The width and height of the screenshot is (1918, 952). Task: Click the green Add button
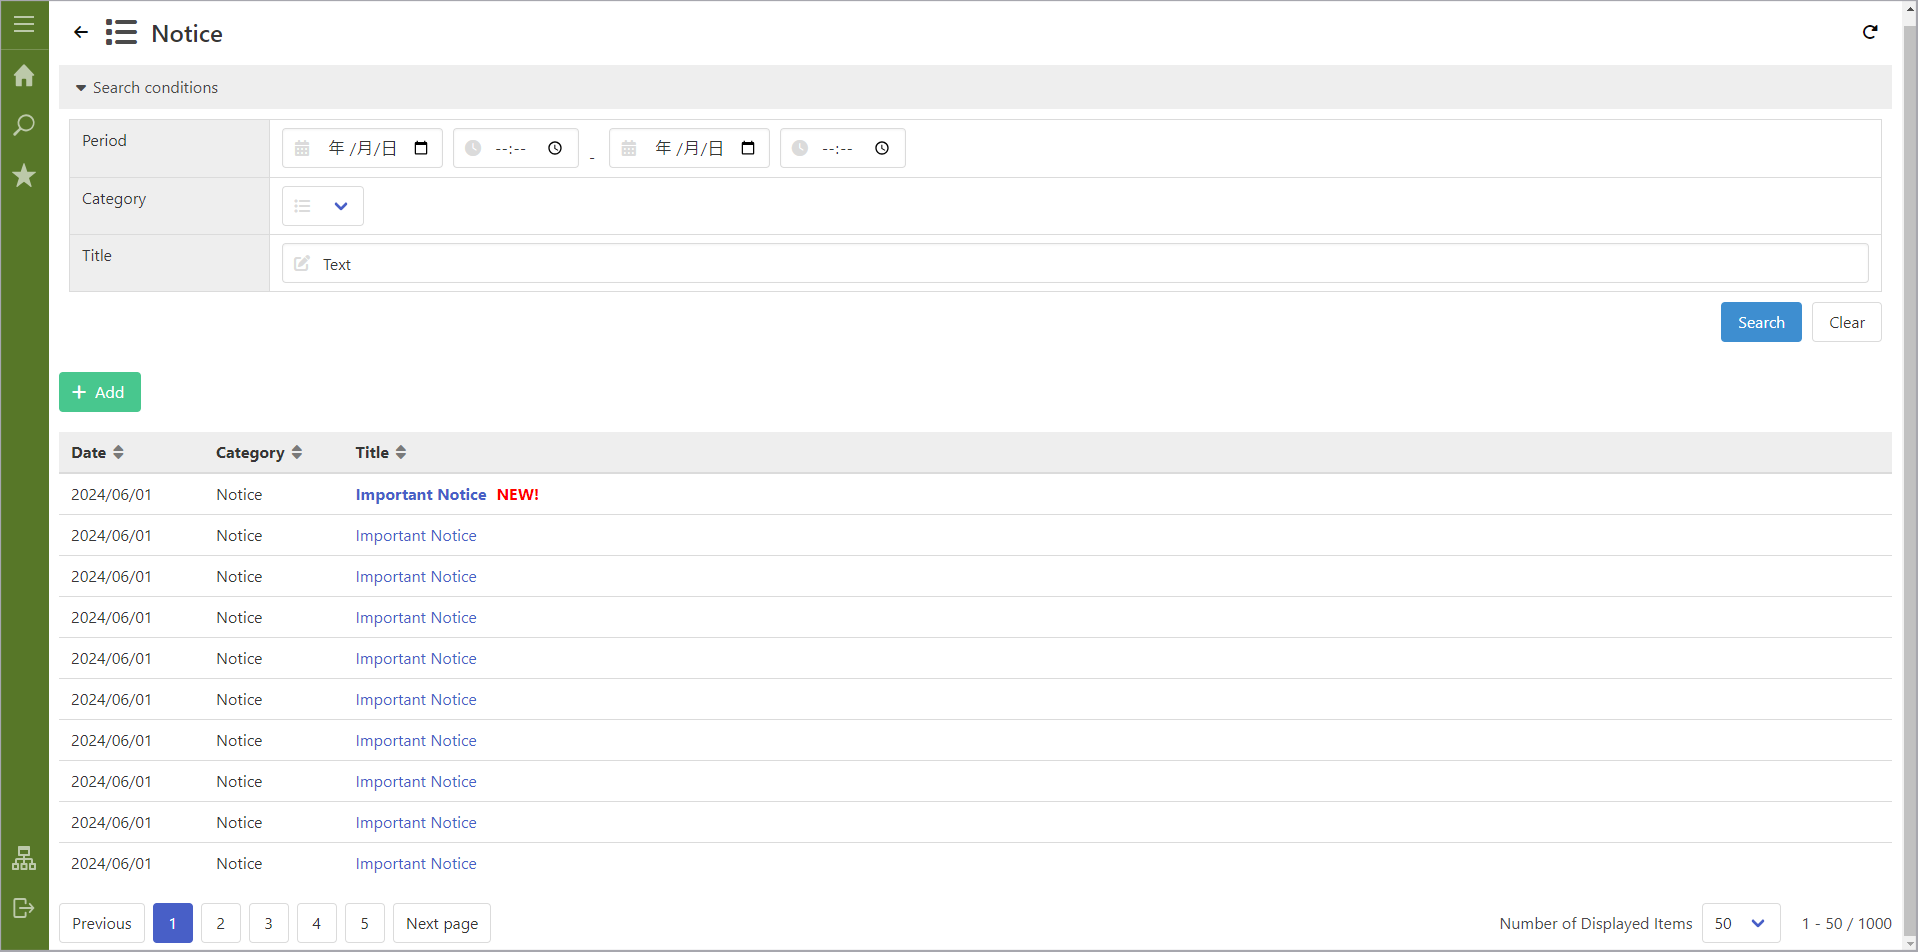coord(100,392)
